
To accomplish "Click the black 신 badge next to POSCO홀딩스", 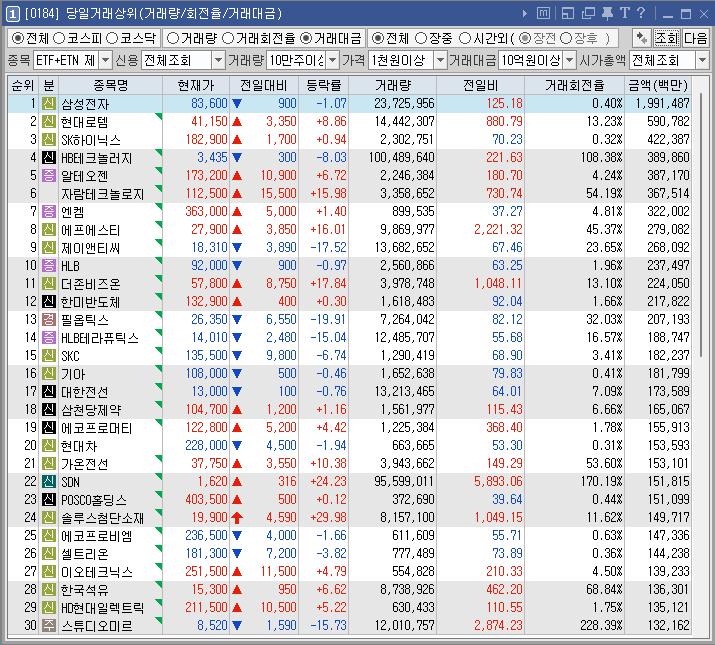I will [48, 499].
